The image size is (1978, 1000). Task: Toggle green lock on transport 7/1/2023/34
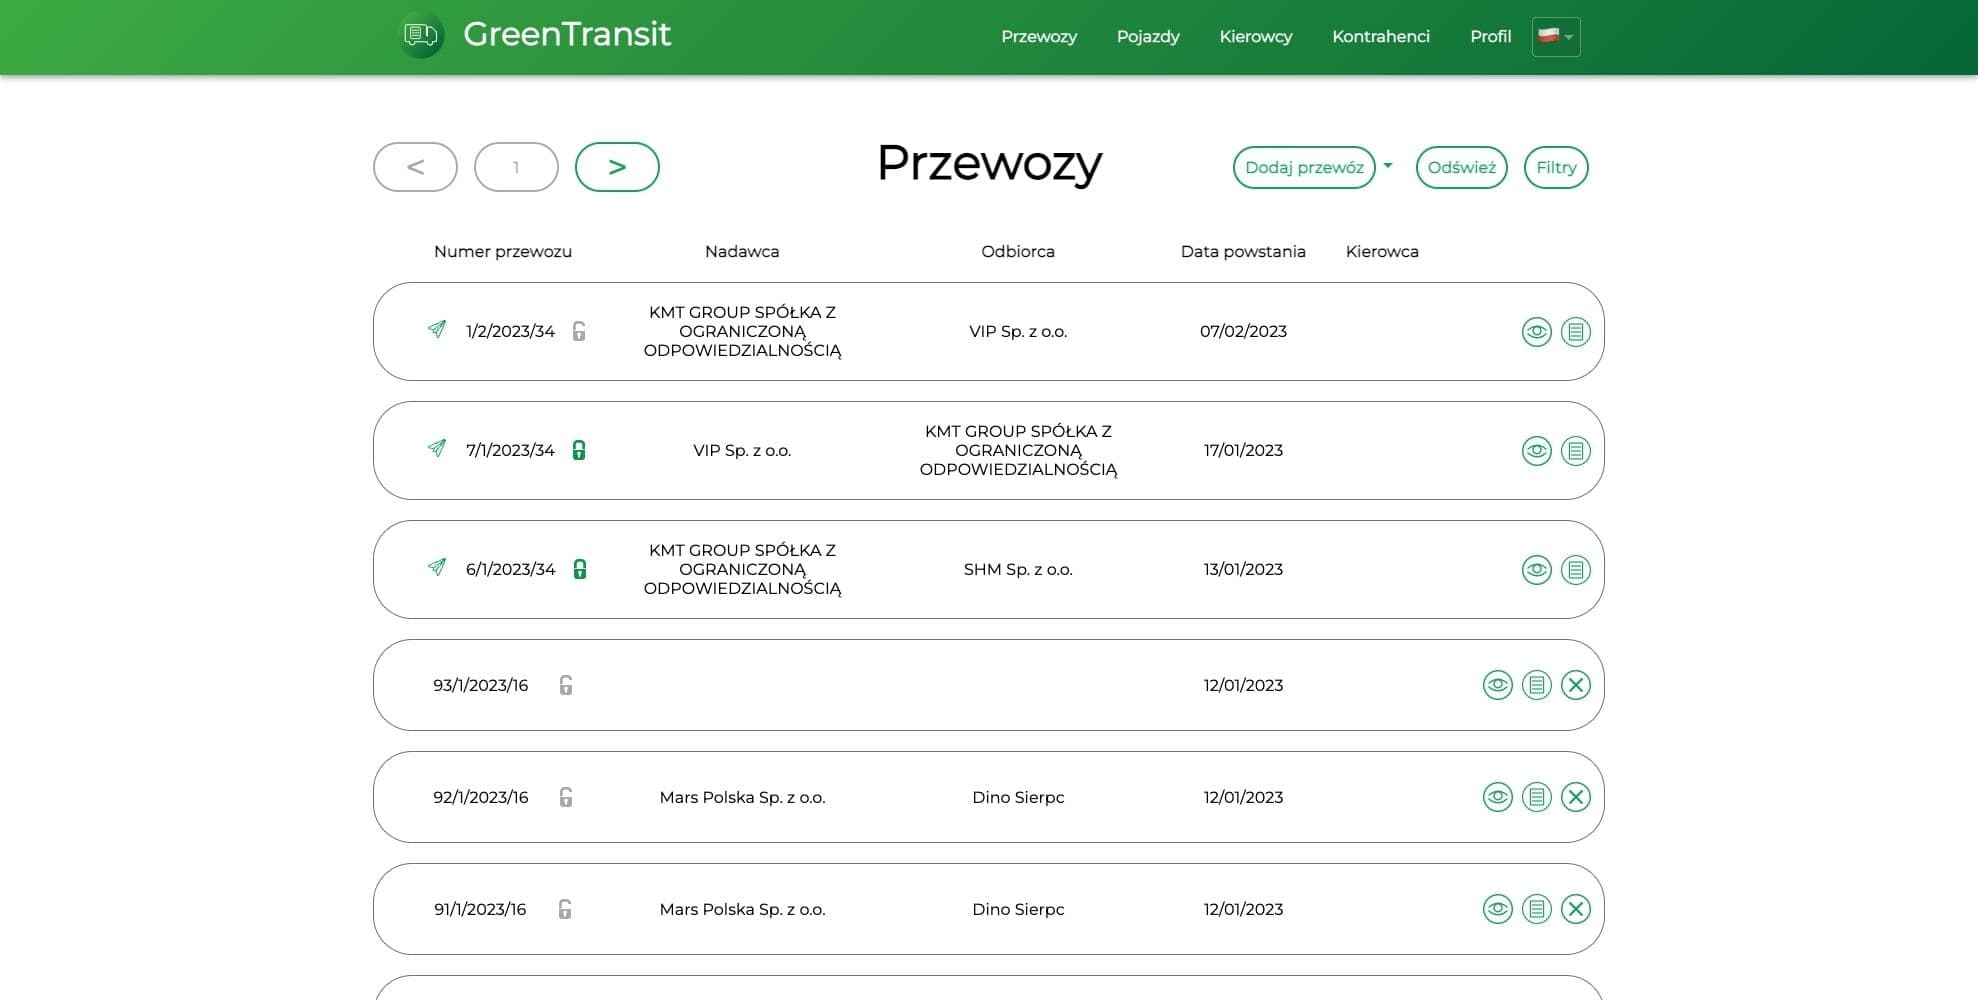pos(579,450)
